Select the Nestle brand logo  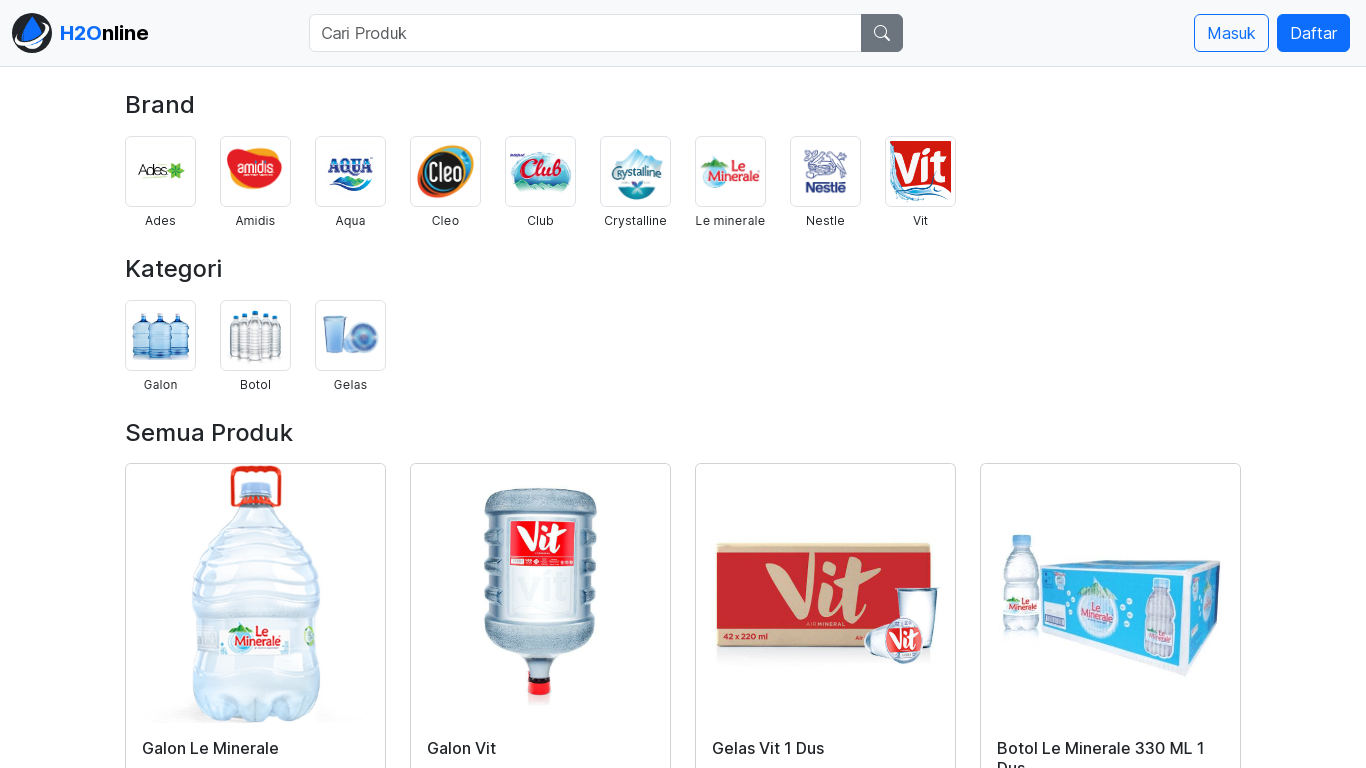coord(825,171)
